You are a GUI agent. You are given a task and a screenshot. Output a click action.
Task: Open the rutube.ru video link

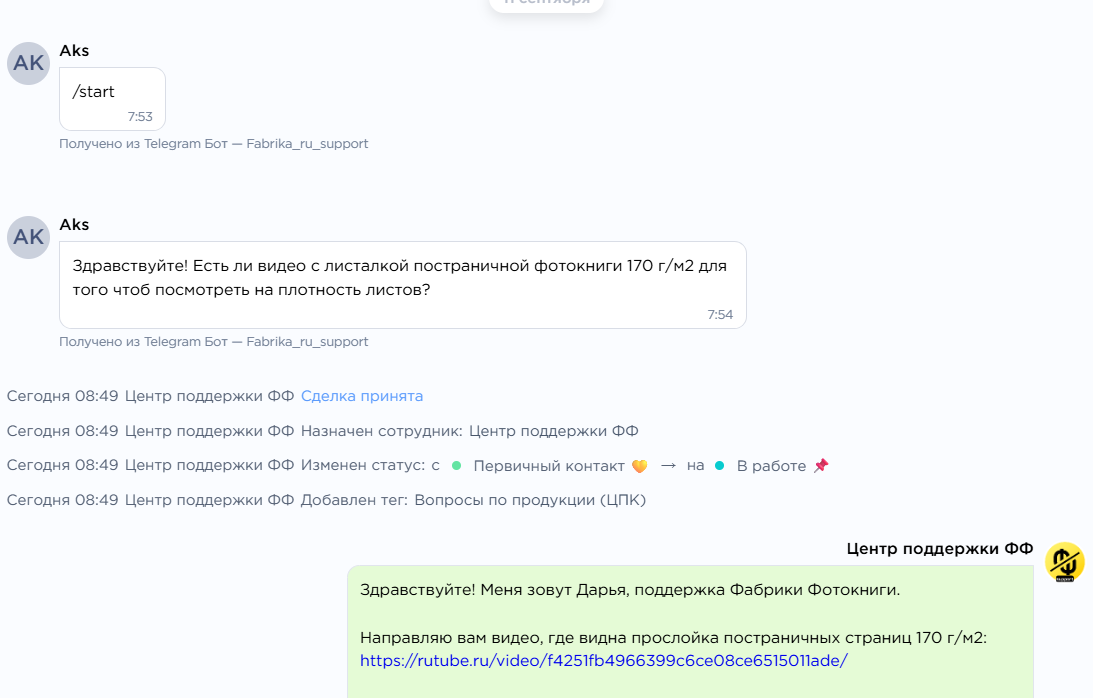pyautogui.click(x=604, y=660)
